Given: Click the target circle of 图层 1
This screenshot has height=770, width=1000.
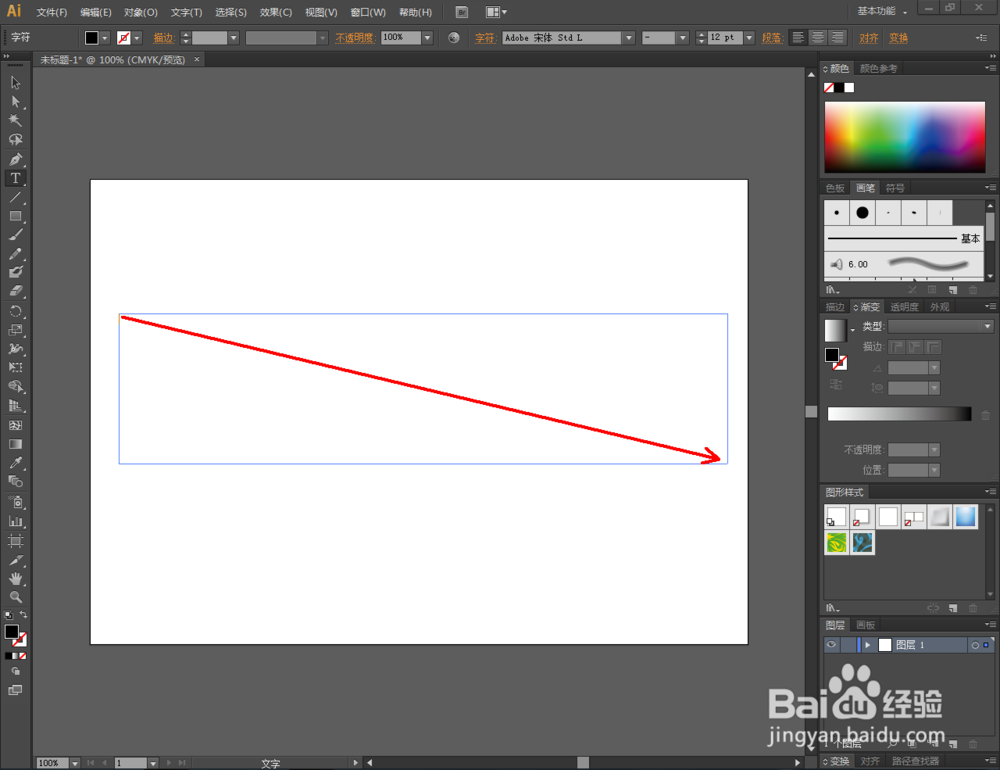Looking at the screenshot, I should [x=974, y=645].
